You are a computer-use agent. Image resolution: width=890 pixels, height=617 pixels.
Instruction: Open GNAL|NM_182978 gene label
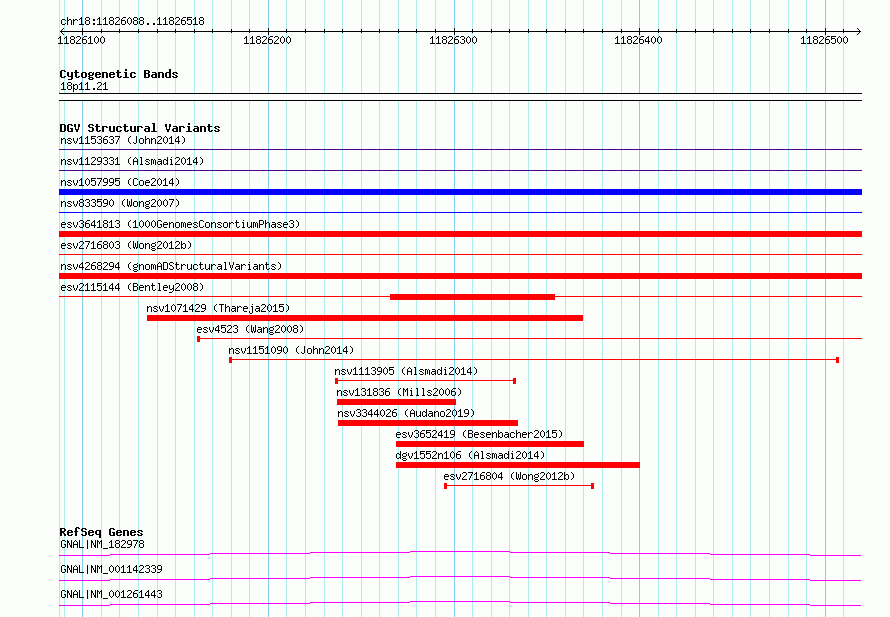coord(102,544)
